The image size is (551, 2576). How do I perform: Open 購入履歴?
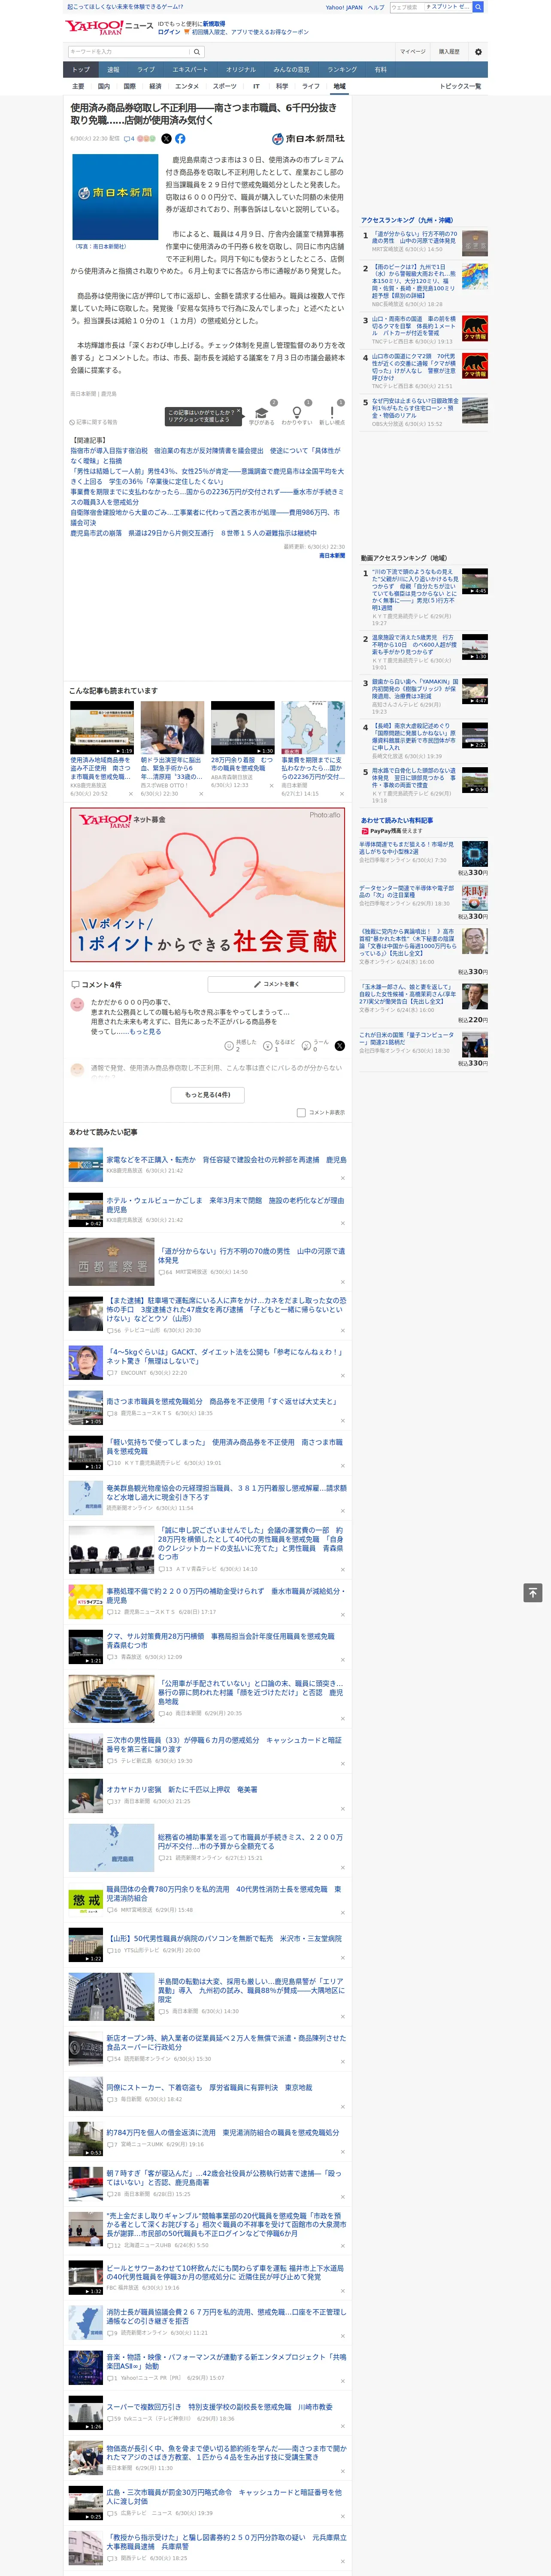[x=449, y=52]
